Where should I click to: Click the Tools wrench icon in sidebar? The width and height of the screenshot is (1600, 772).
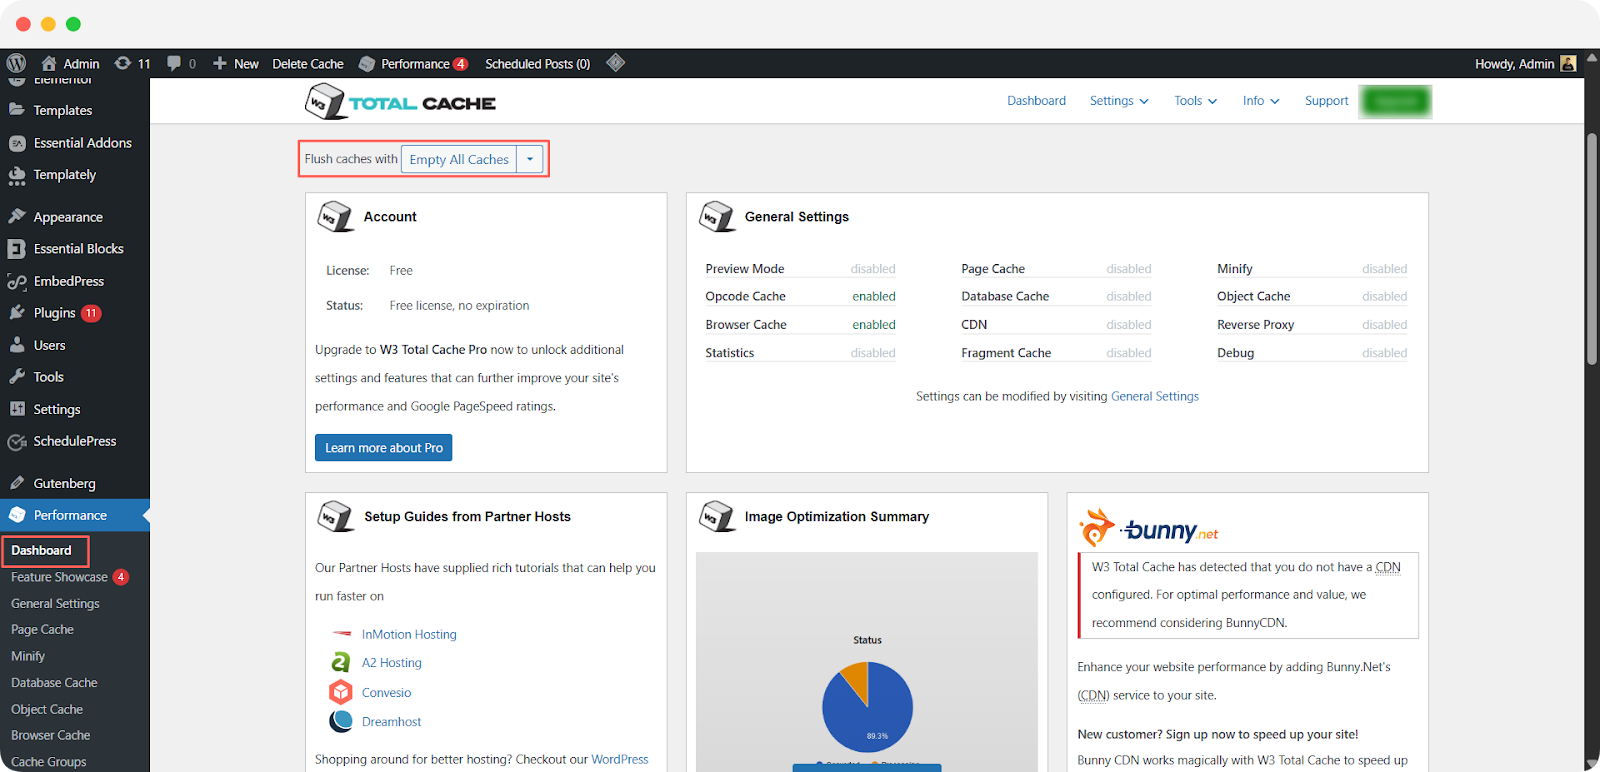coord(17,377)
